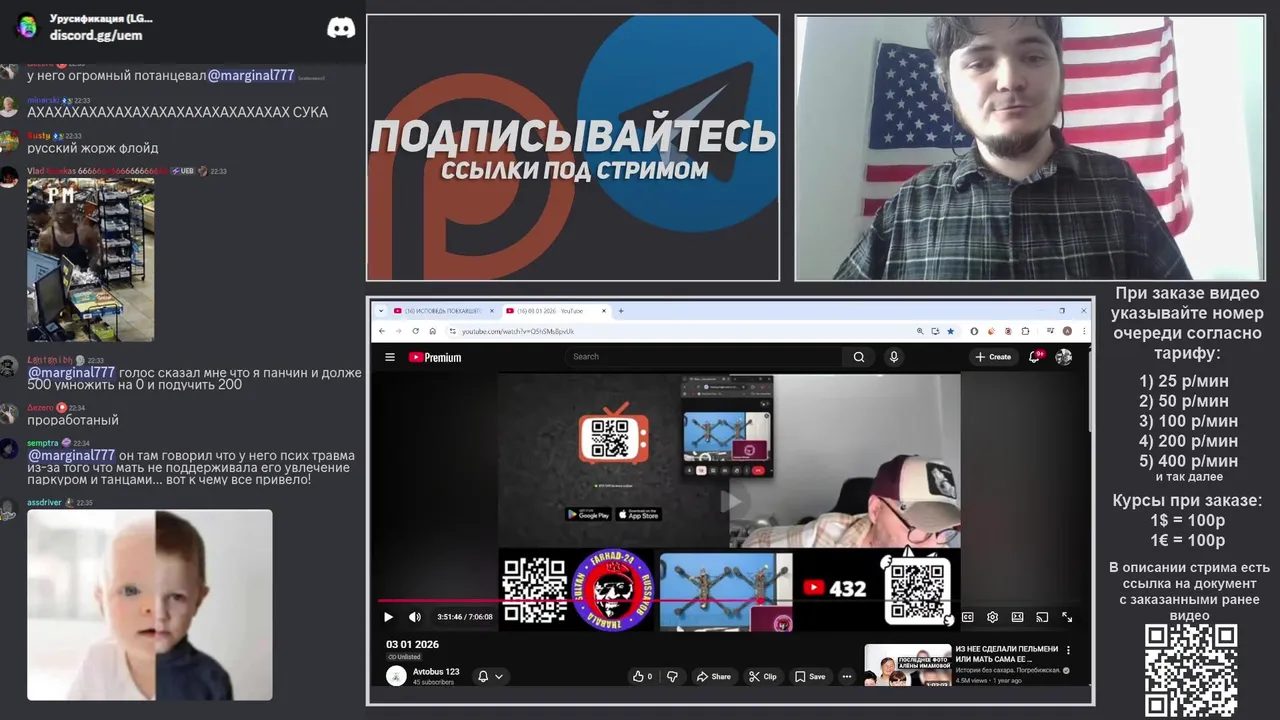Expand the channel notification bell dropdown
Viewport: 1280px width, 720px height.
(490, 676)
